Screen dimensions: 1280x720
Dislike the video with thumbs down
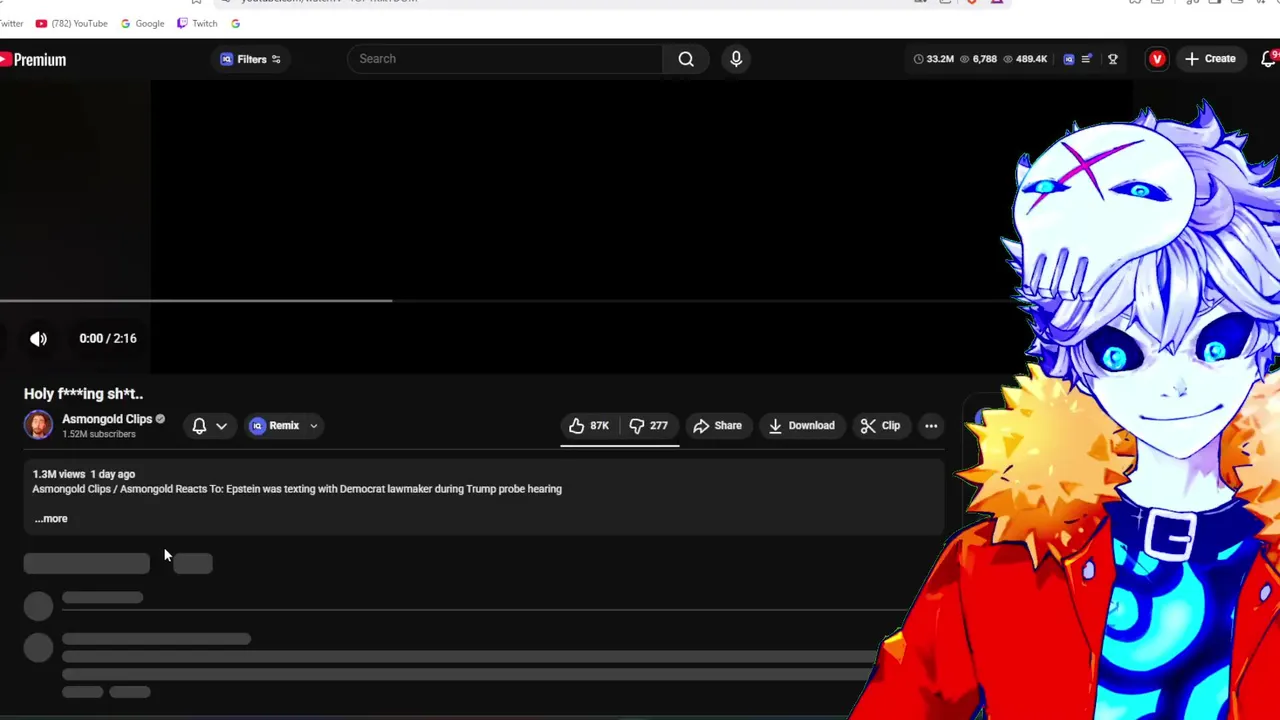648,426
